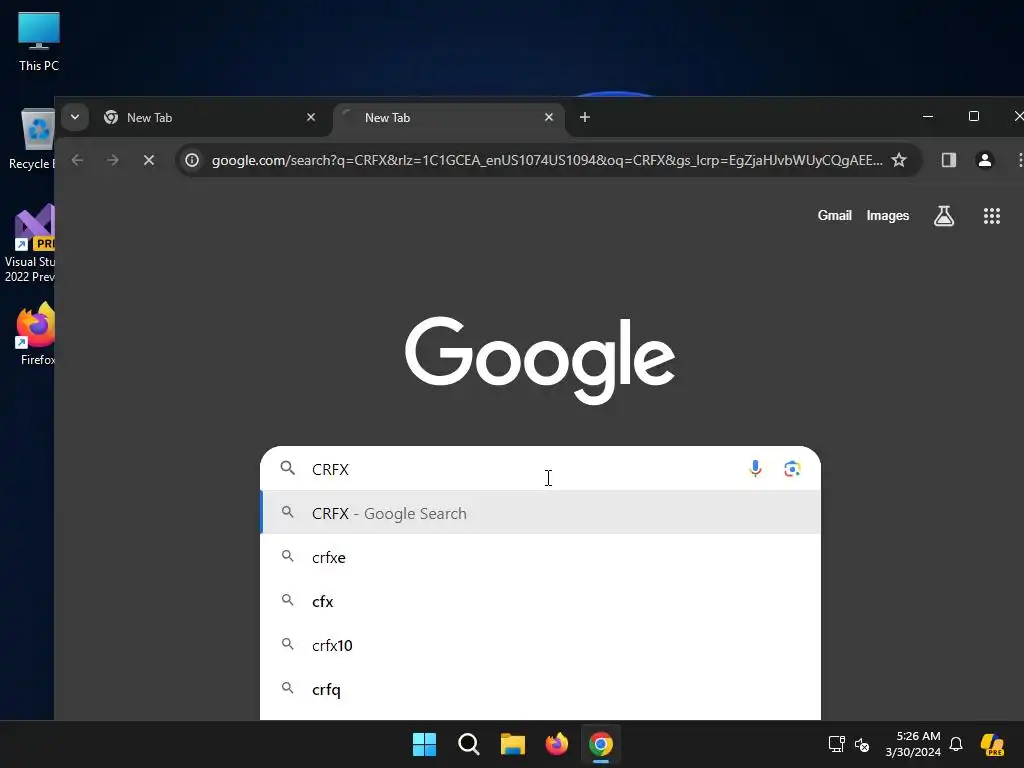Close the first New Tab
The width and height of the screenshot is (1024, 768).
(x=311, y=118)
